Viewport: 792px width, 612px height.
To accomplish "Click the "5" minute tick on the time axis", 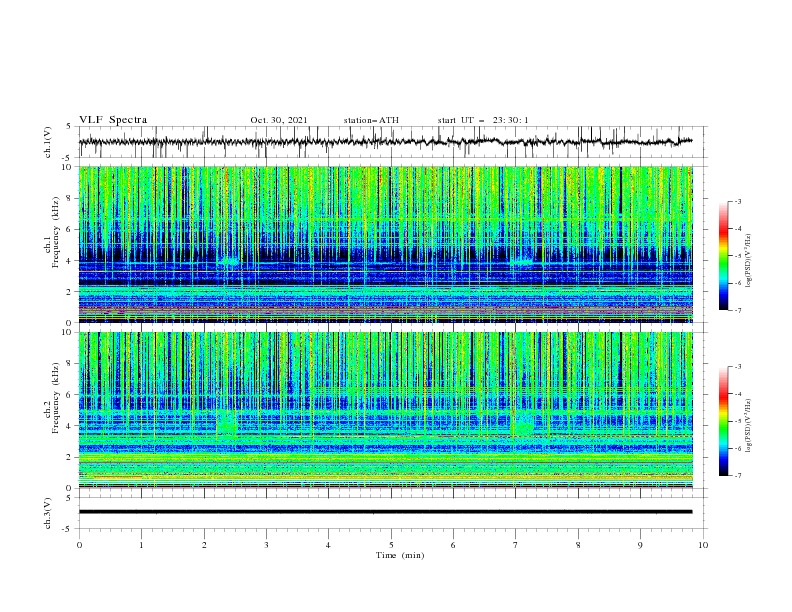I will coord(391,545).
